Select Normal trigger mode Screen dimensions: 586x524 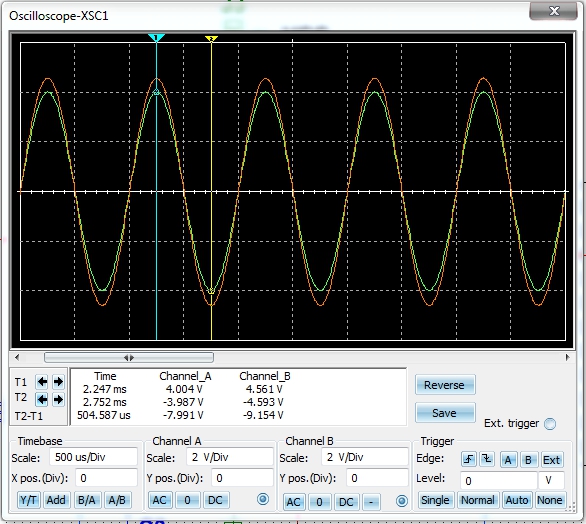(x=478, y=500)
